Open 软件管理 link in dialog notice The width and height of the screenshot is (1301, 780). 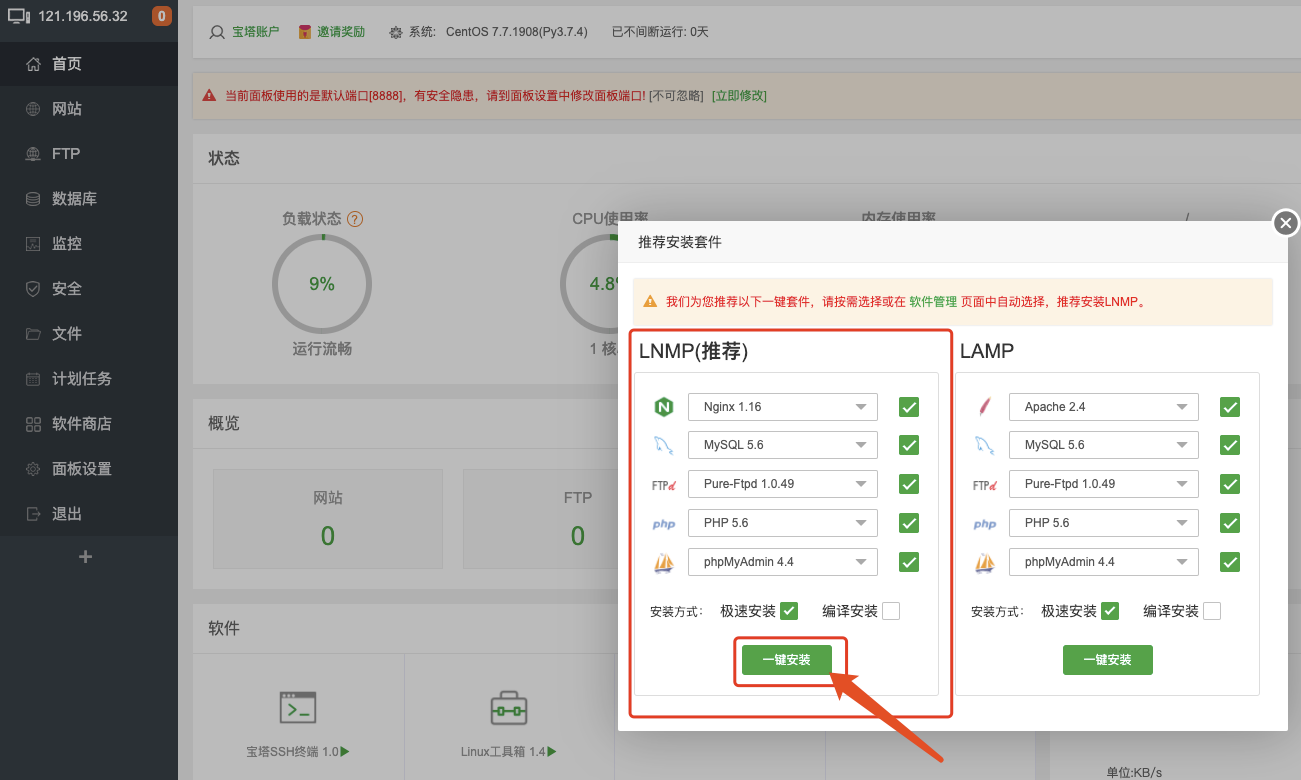(x=933, y=301)
